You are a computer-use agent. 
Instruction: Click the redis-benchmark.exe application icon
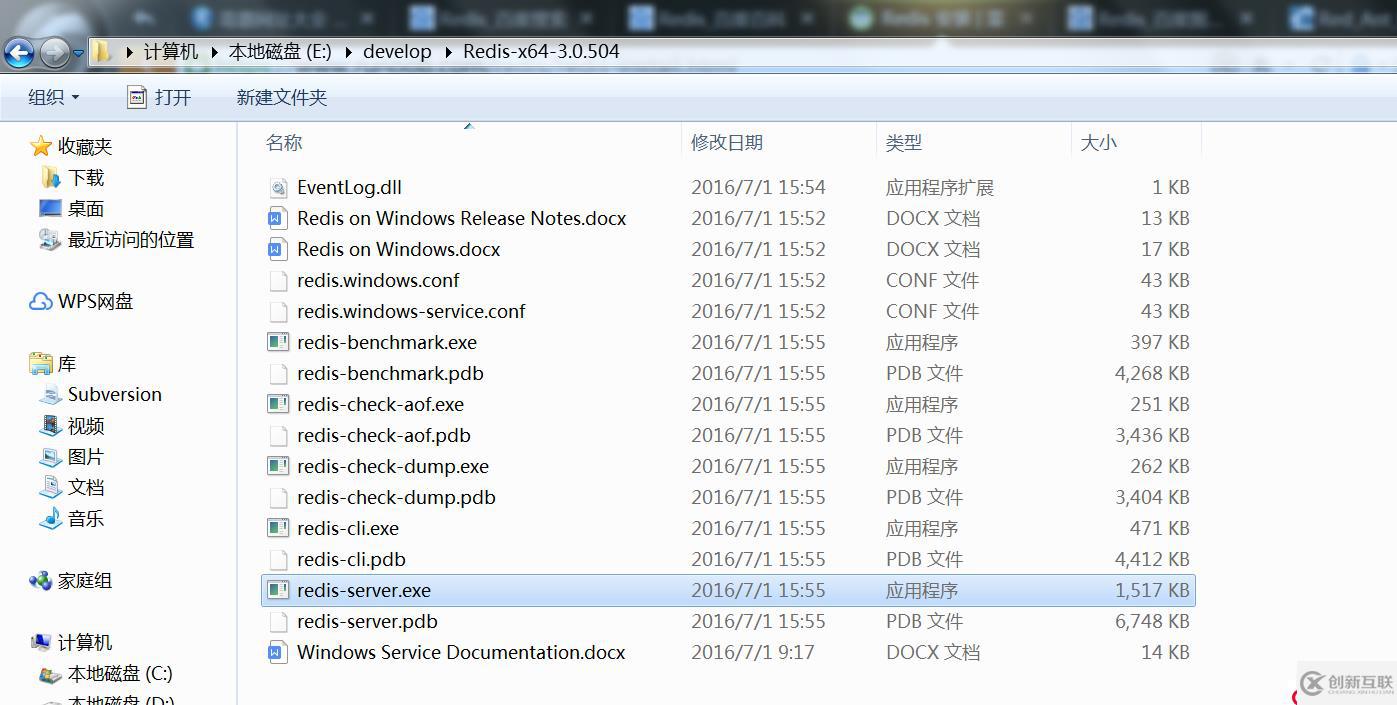(x=278, y=342)
